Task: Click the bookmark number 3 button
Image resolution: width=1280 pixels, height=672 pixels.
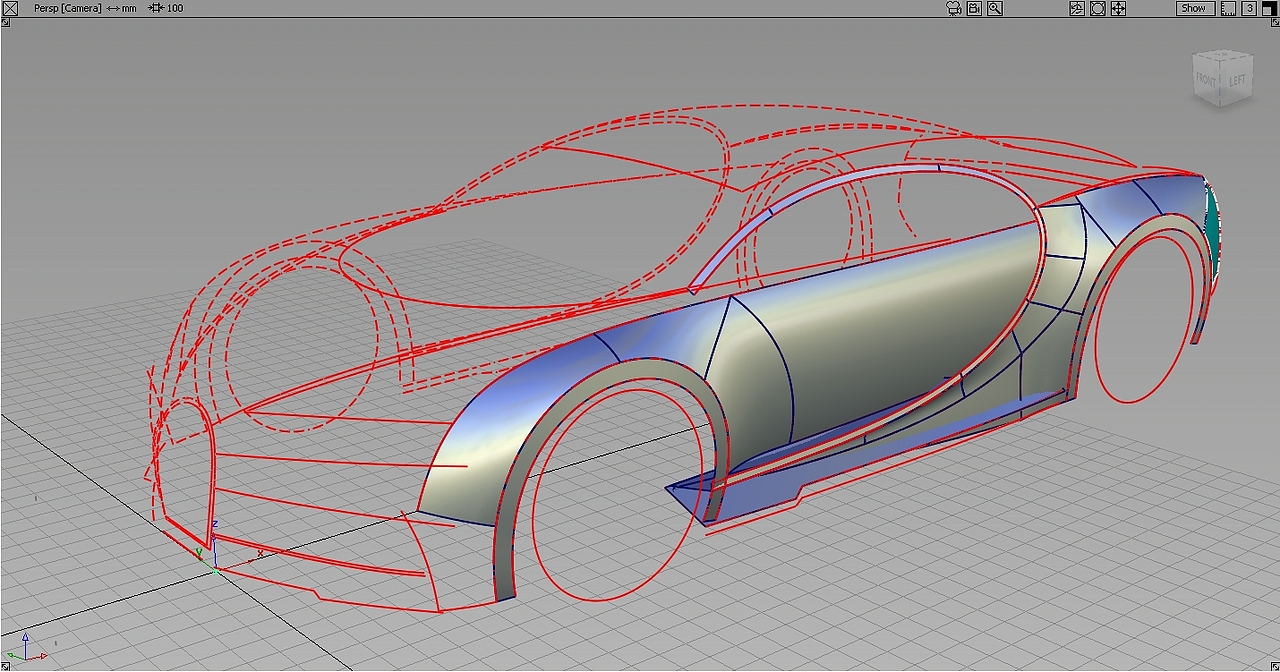Action: coord(1249,8)
